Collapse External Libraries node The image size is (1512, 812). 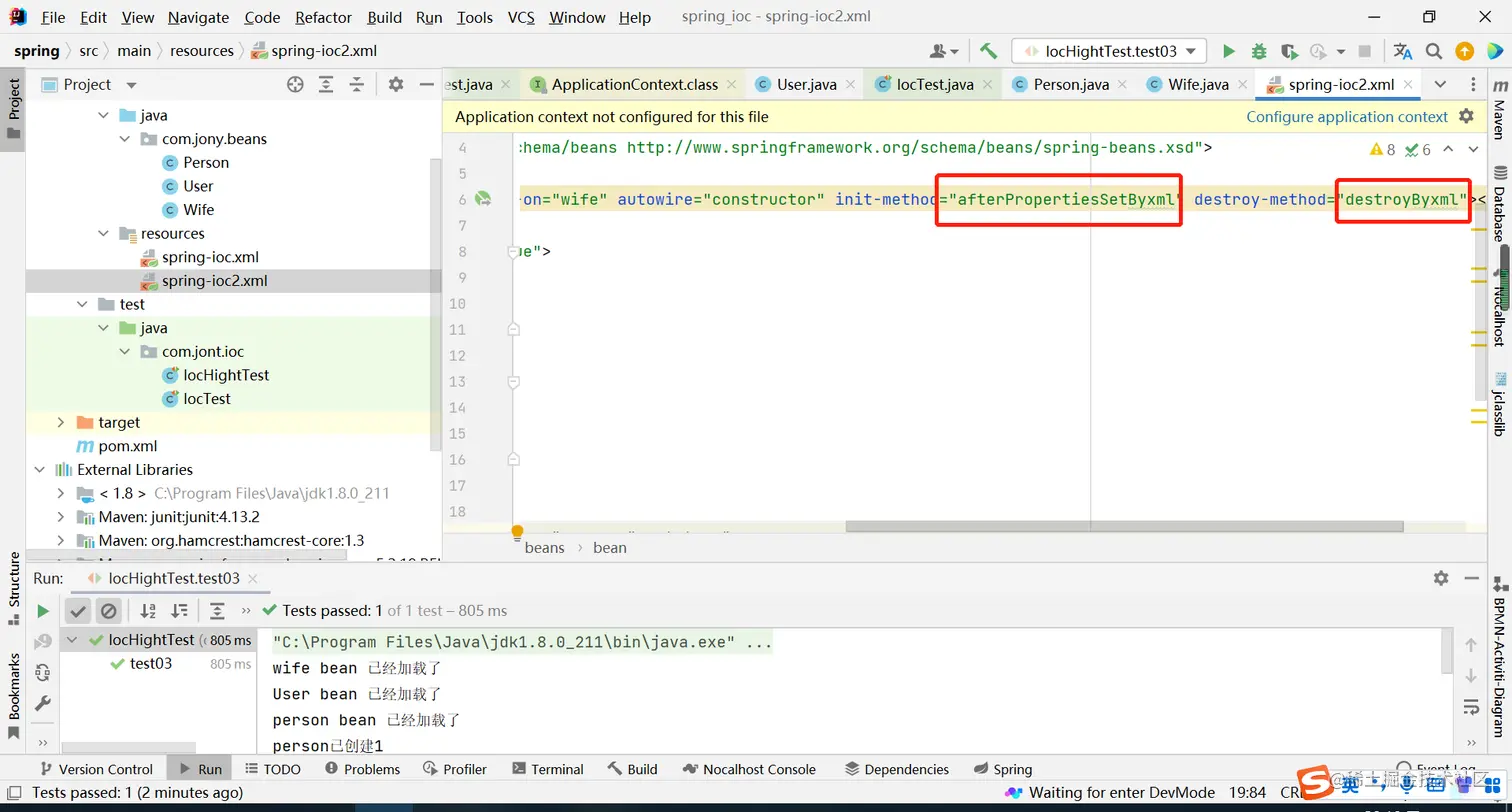click(39, 469)
